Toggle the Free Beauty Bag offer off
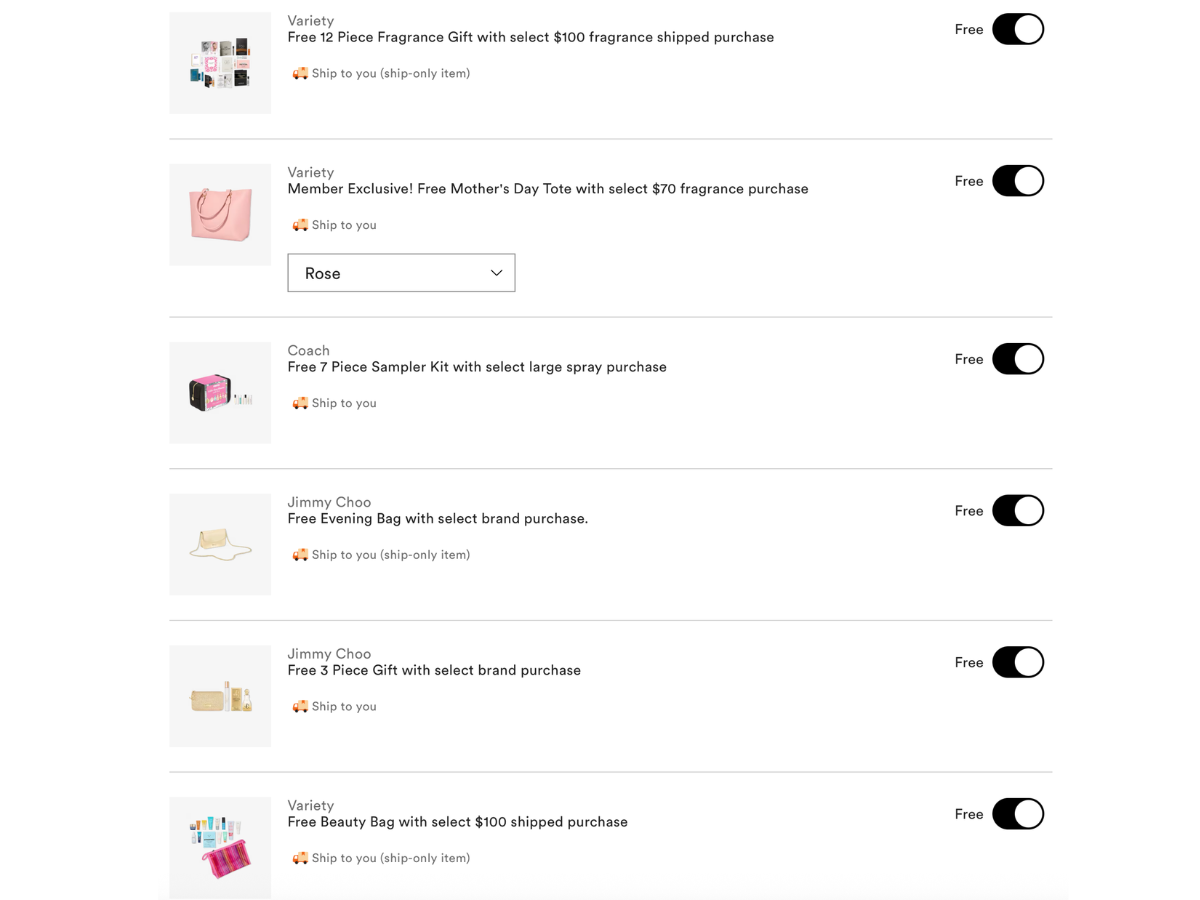 (1018, 813)
